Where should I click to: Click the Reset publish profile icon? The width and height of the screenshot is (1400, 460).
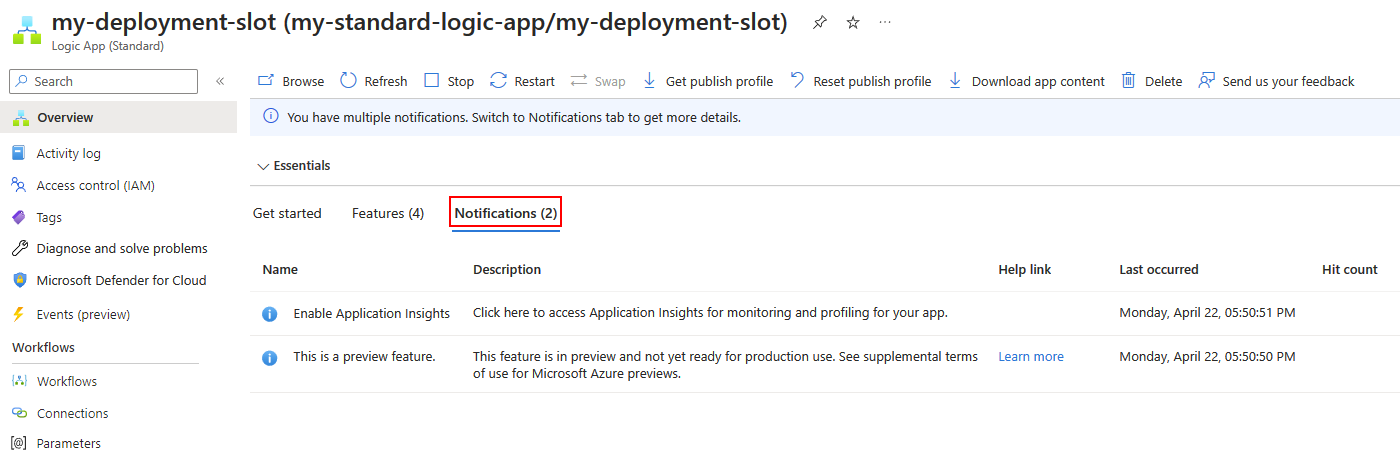coord(797,81)
